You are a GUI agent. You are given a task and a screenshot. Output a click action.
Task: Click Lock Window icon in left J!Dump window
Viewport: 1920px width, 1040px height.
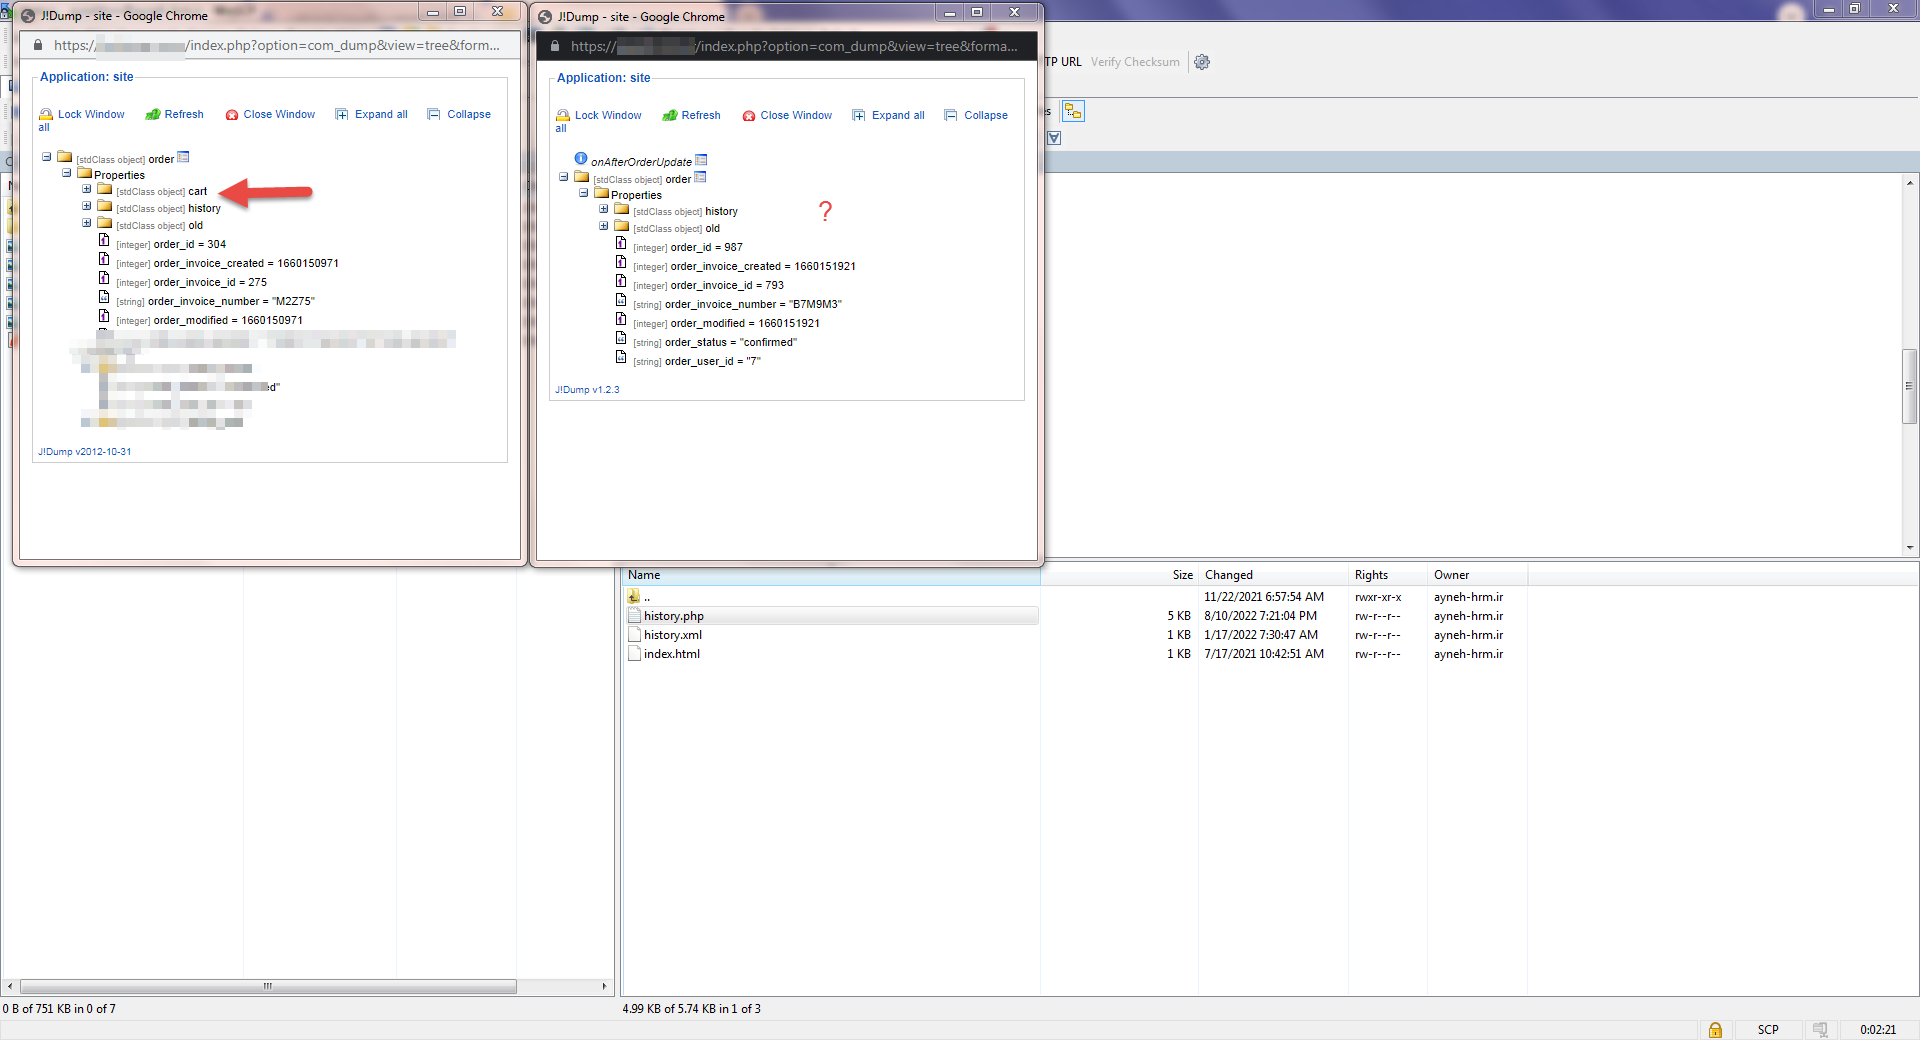coord(46,114)
